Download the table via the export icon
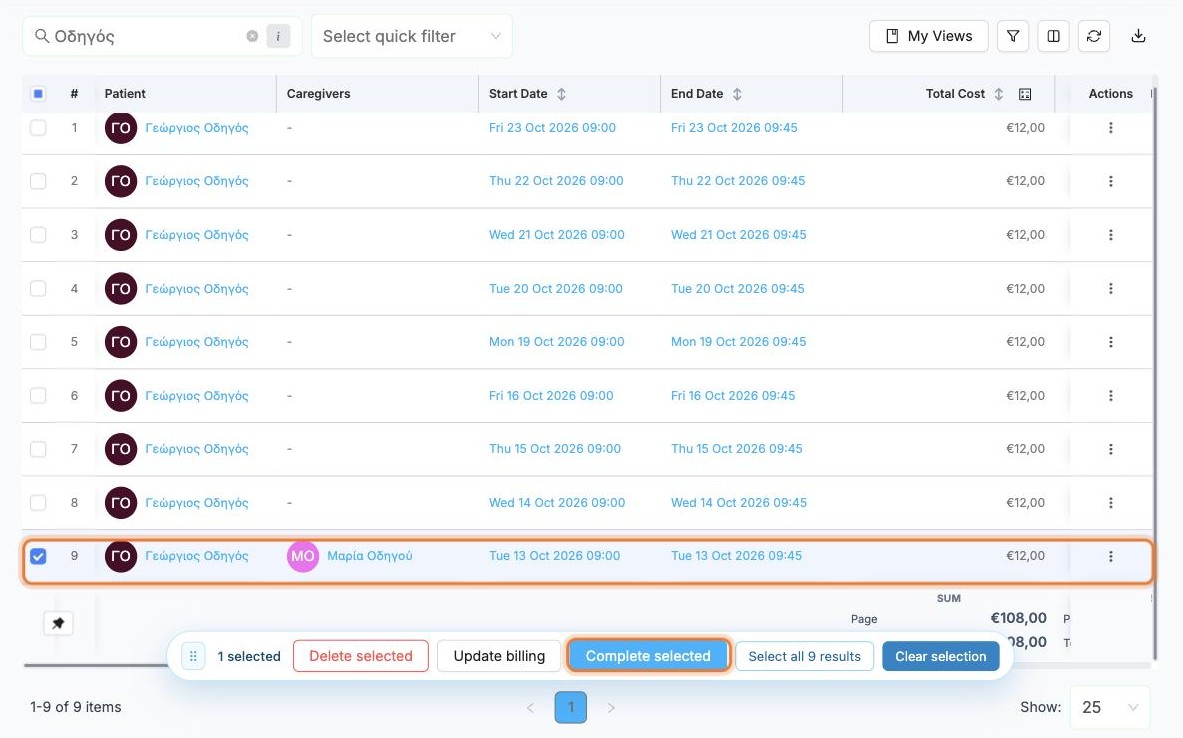 click(1138, 36)
